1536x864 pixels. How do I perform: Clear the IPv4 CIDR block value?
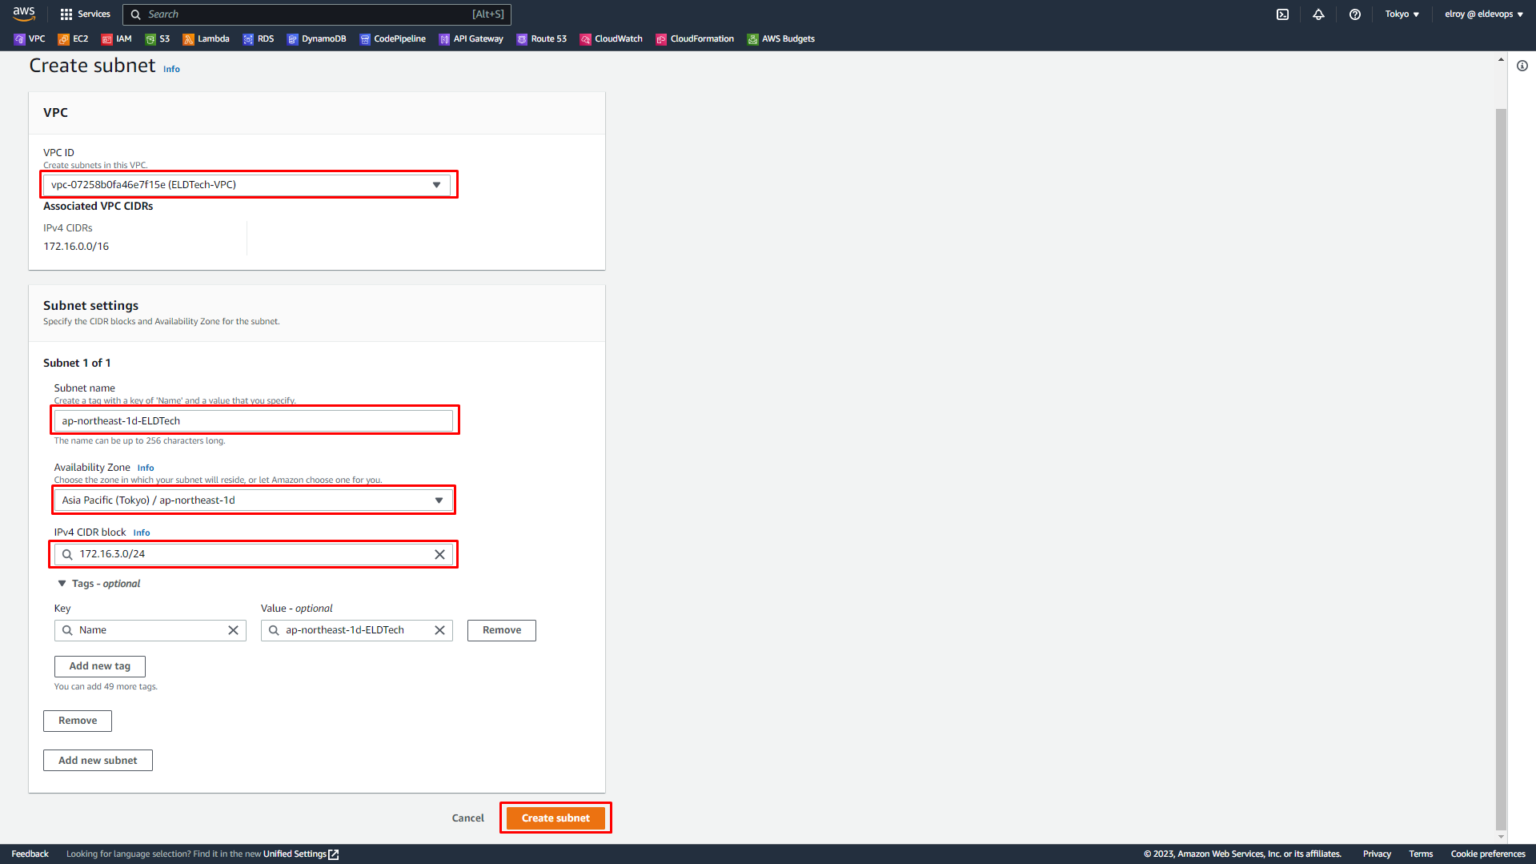(x=439, y=554)
